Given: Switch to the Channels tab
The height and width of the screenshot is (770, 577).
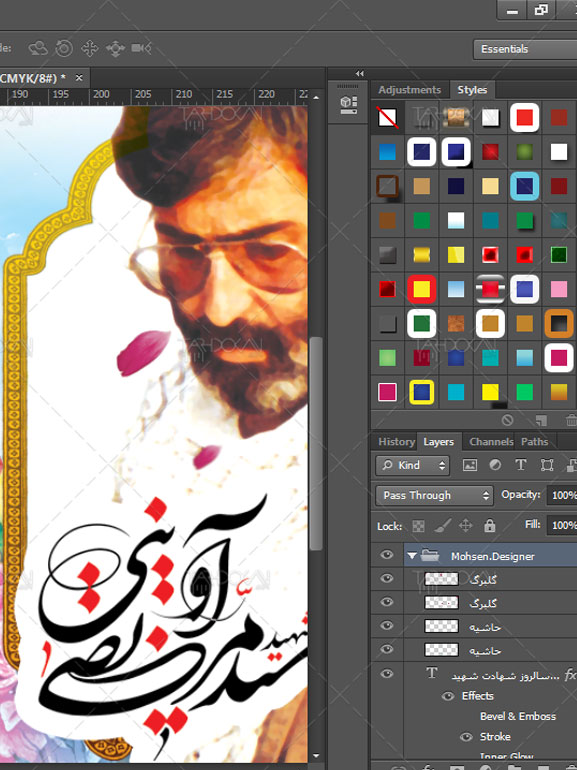Looking at the screenshot, I should (x=491, y=441).
